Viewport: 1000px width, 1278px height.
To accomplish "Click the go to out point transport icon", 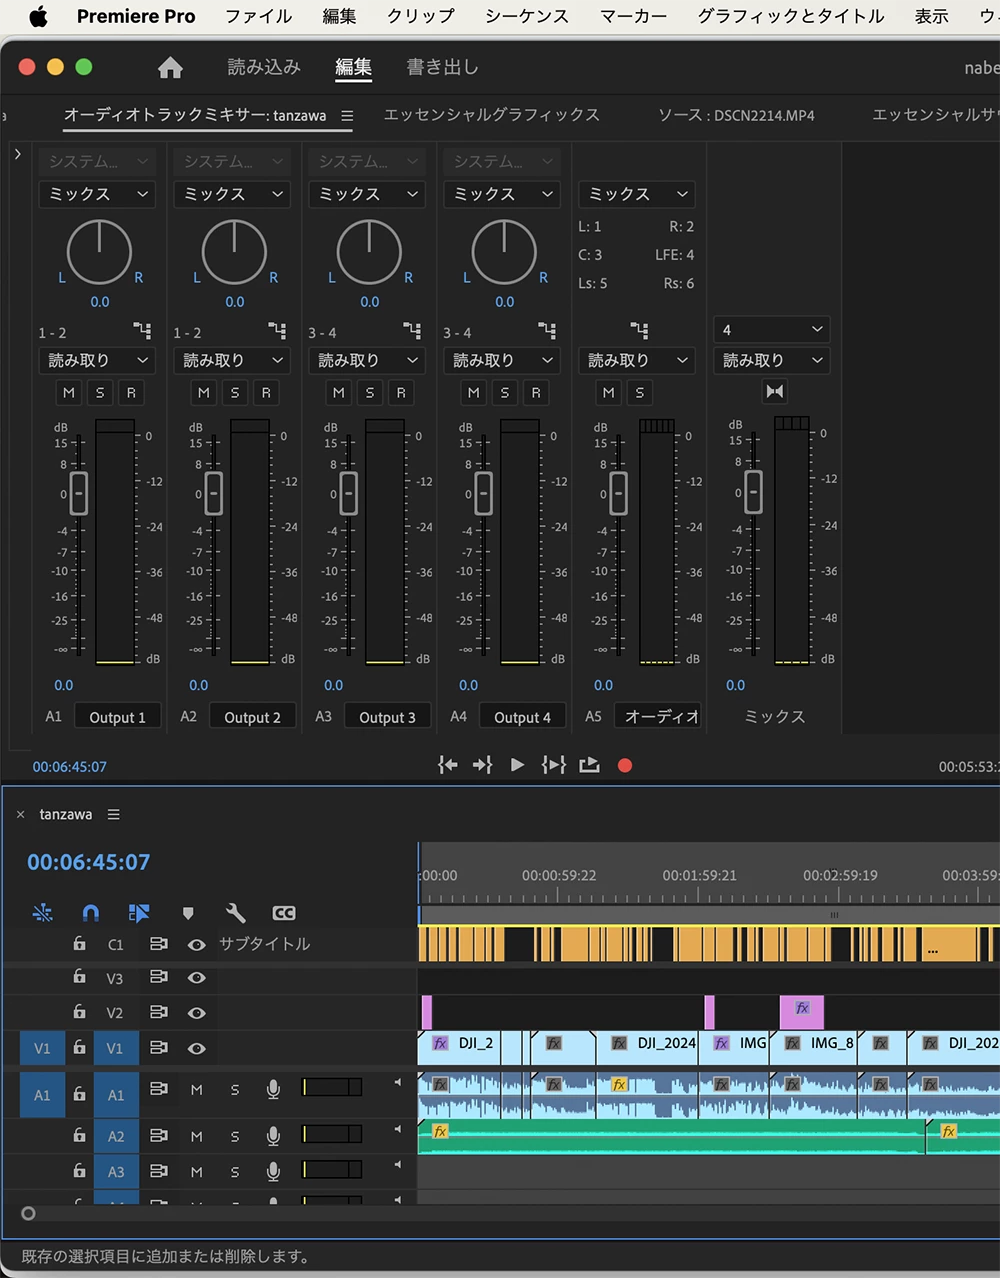I will [x=482, y=765].
